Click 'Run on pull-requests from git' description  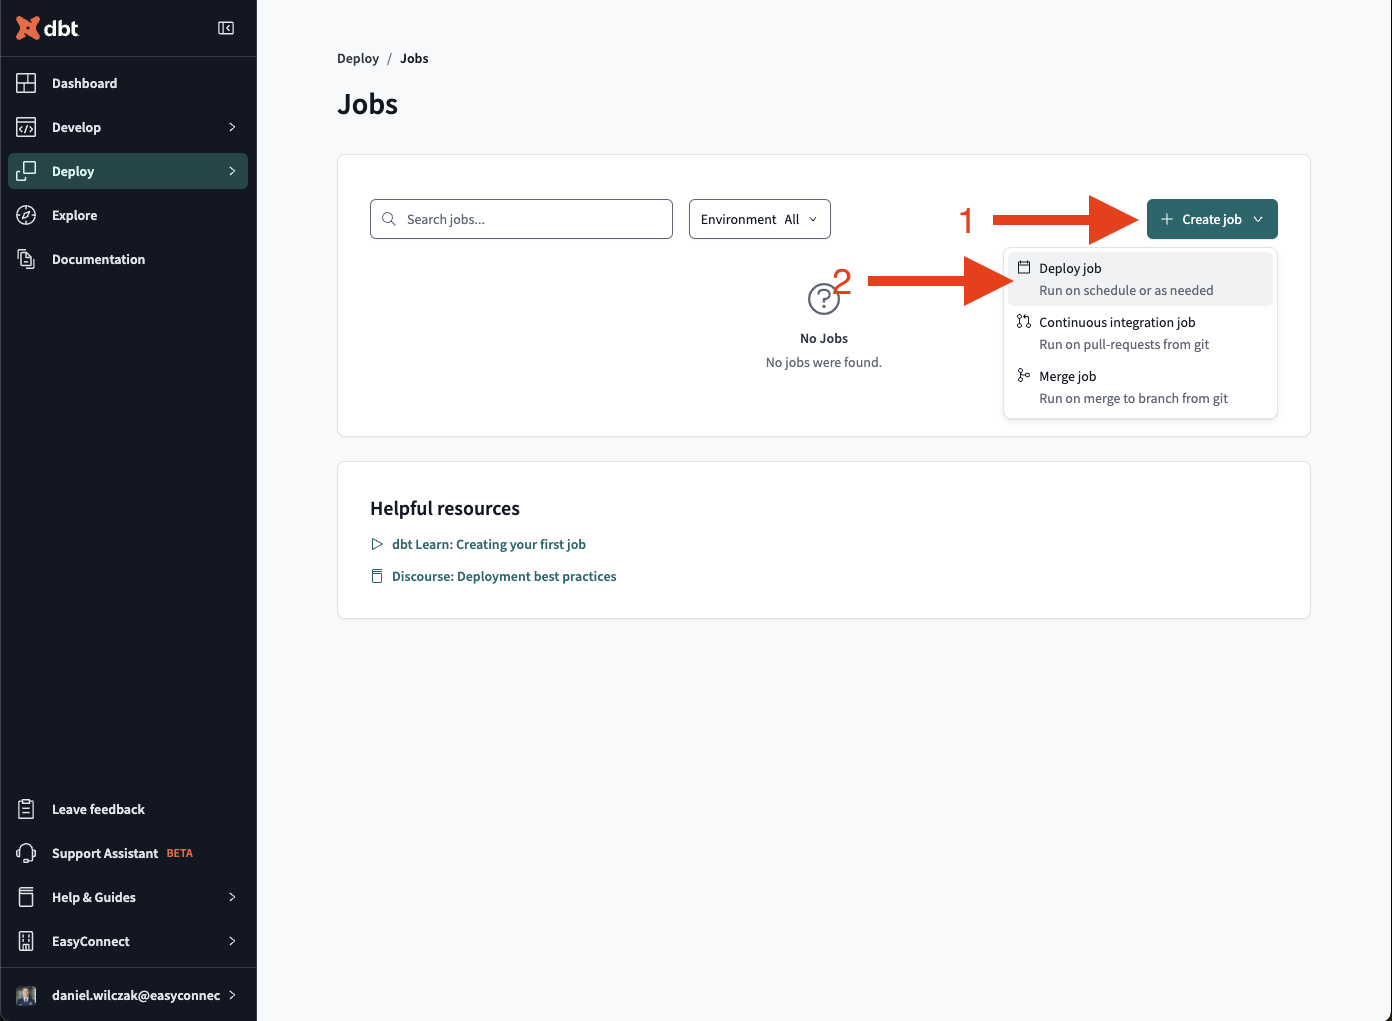click(1124, 344)
